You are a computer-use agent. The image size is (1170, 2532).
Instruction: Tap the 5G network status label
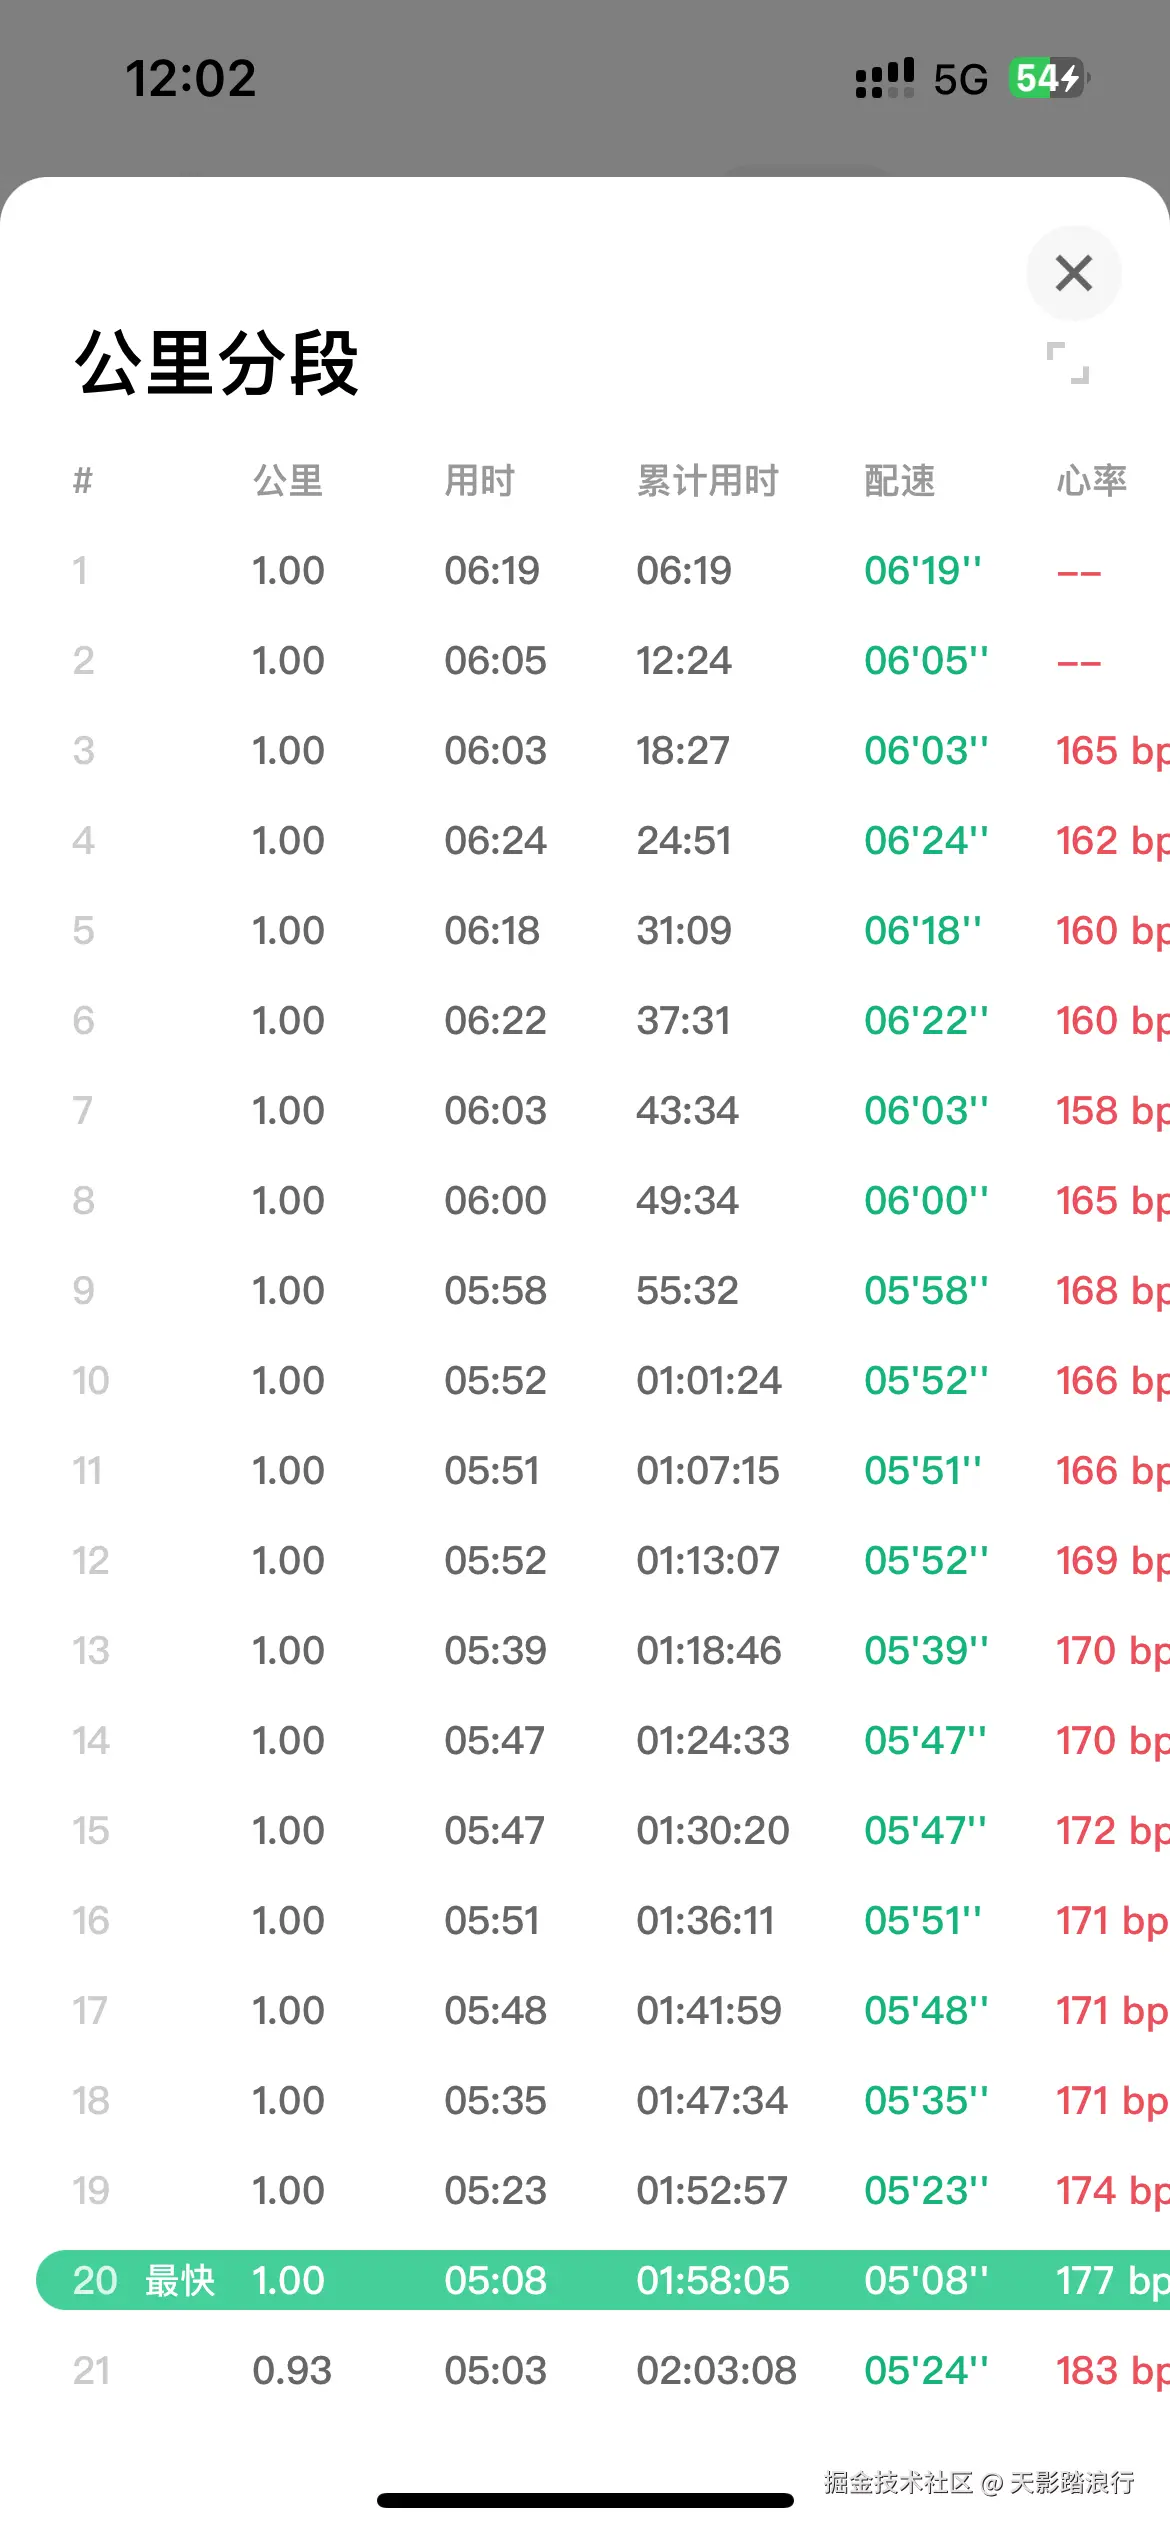click(x=960, y=79)
